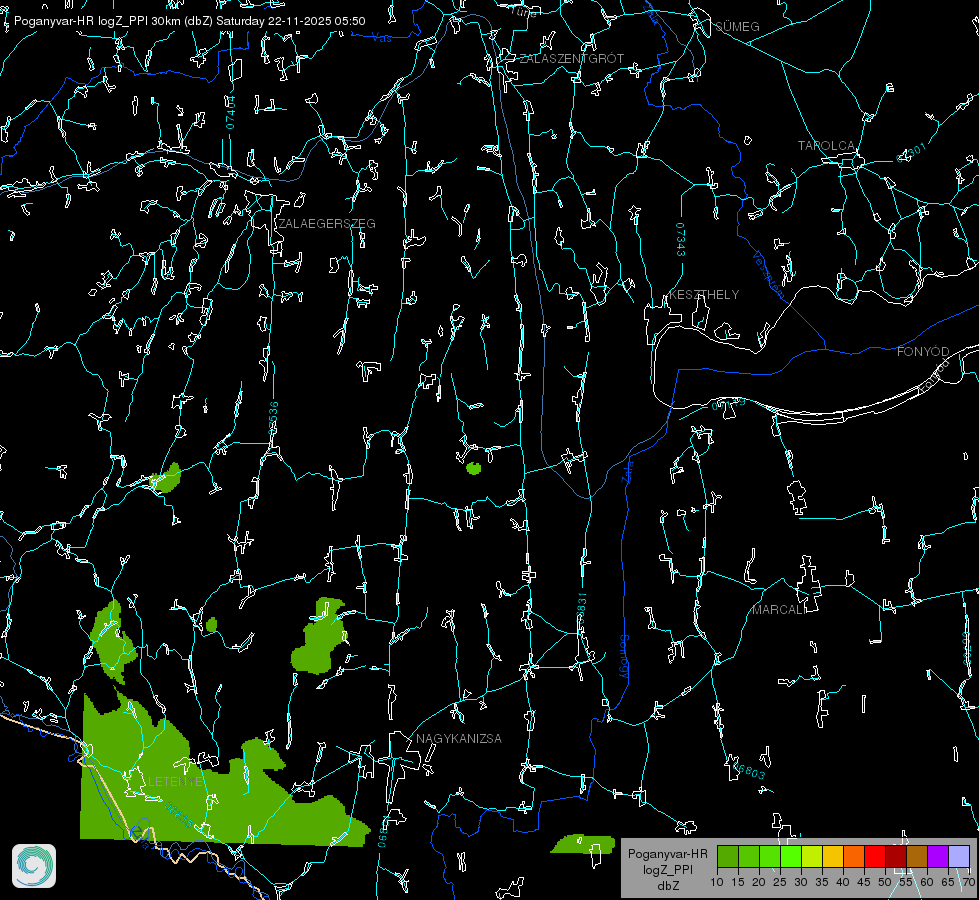Screen dimensions: 979x900
Task: Click the Somogy county label
Action: pyautogui.click(x=623, y=657)
